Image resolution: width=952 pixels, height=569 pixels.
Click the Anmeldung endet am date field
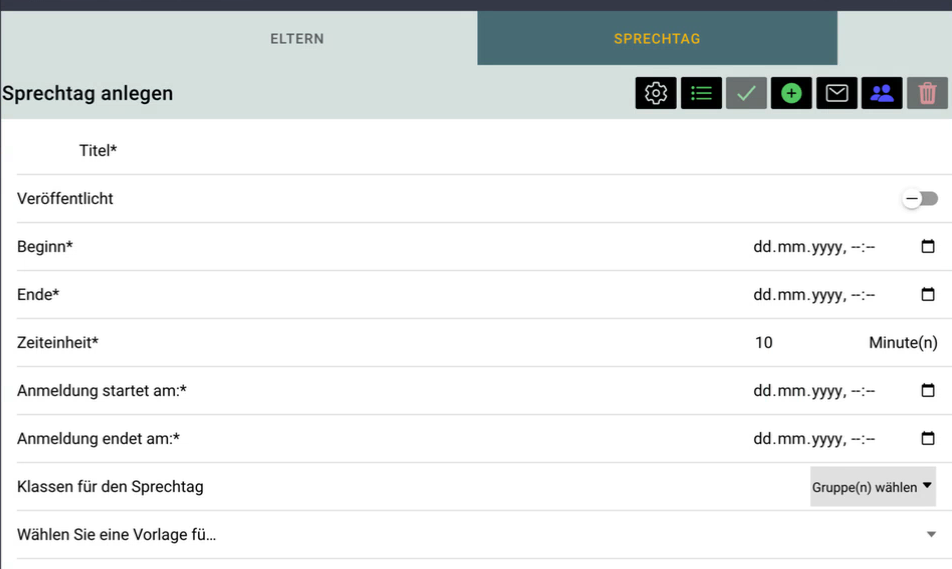click(x=814, y=439)
